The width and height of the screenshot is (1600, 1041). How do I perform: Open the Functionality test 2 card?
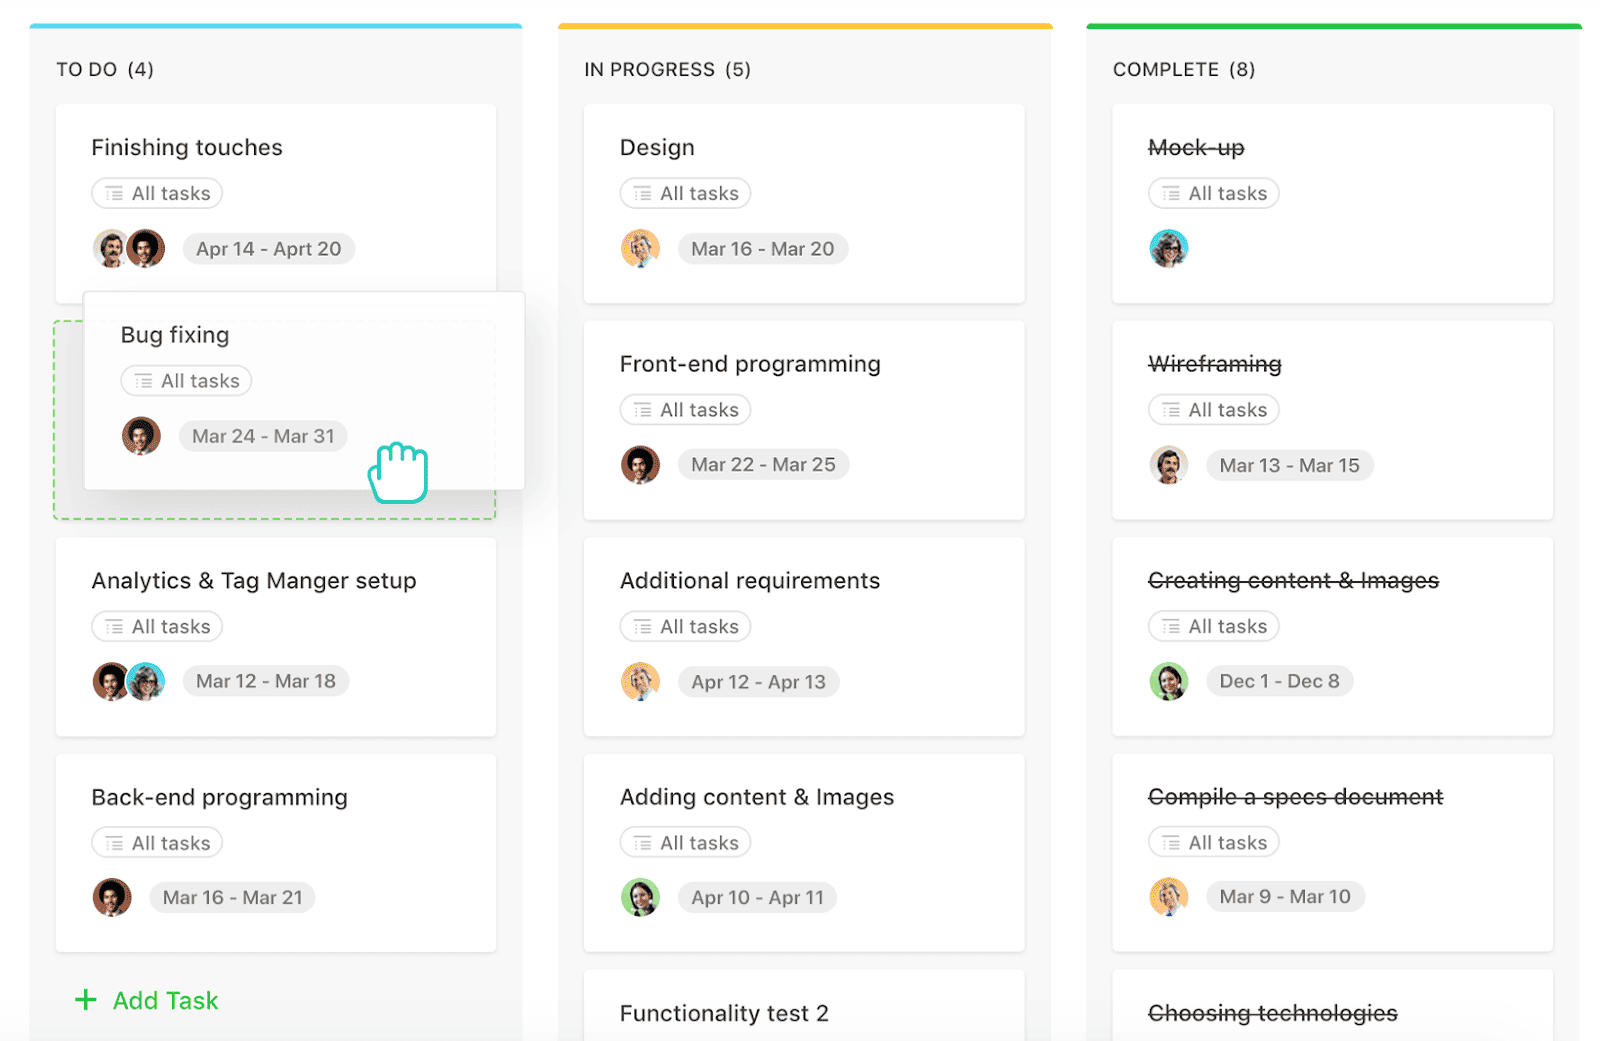point(724,1013)
